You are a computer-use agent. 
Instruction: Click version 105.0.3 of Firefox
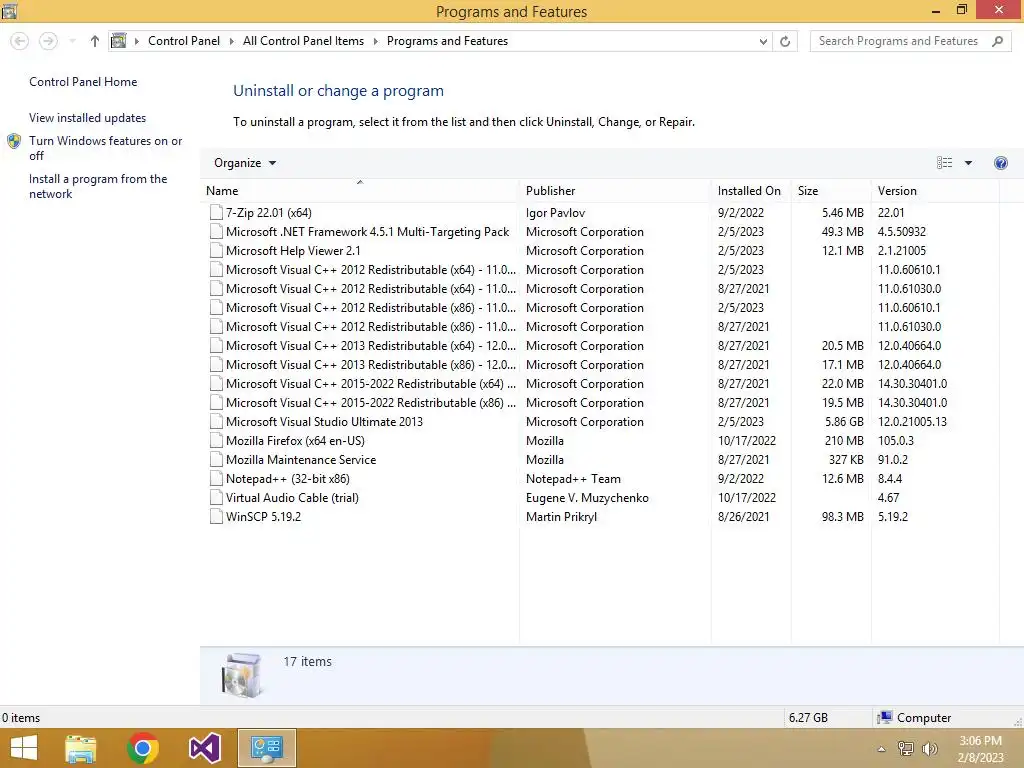coord(895,440)
